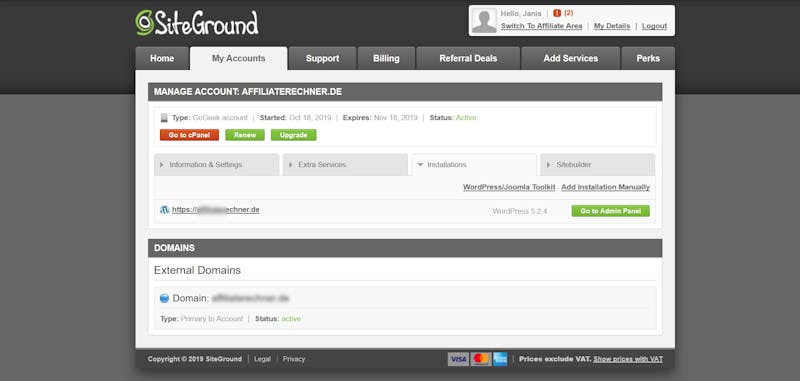Click the Go to cPanel button

(189, 135)
